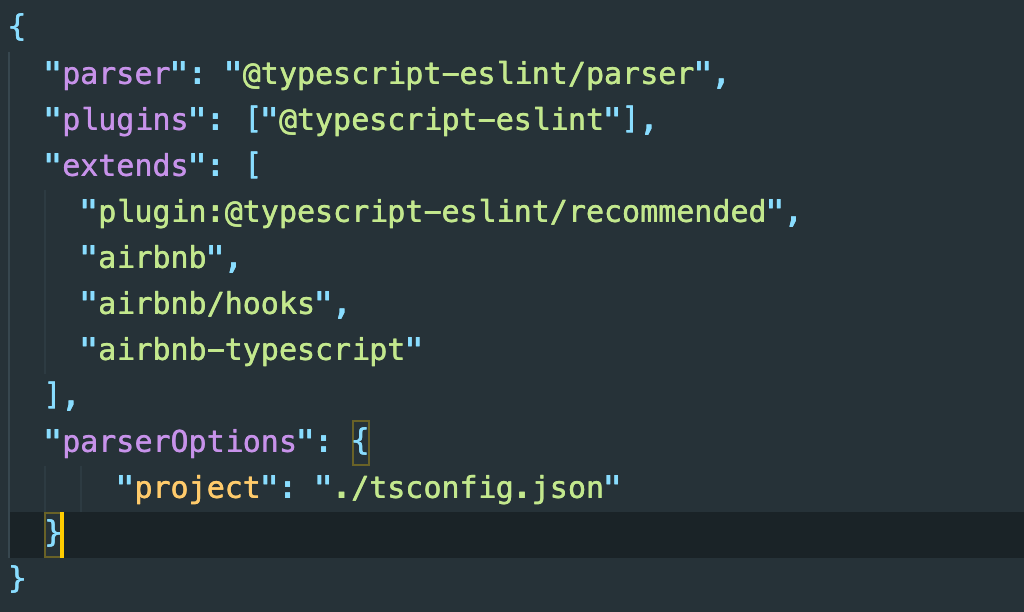Click the "airbnb-typescript" string entry

(x=251, y=351)
